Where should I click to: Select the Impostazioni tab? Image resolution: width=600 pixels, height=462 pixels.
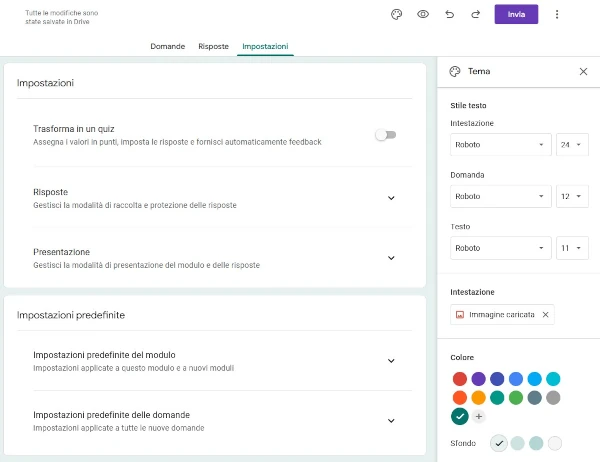pyautogui.click(x=265, y=46)
